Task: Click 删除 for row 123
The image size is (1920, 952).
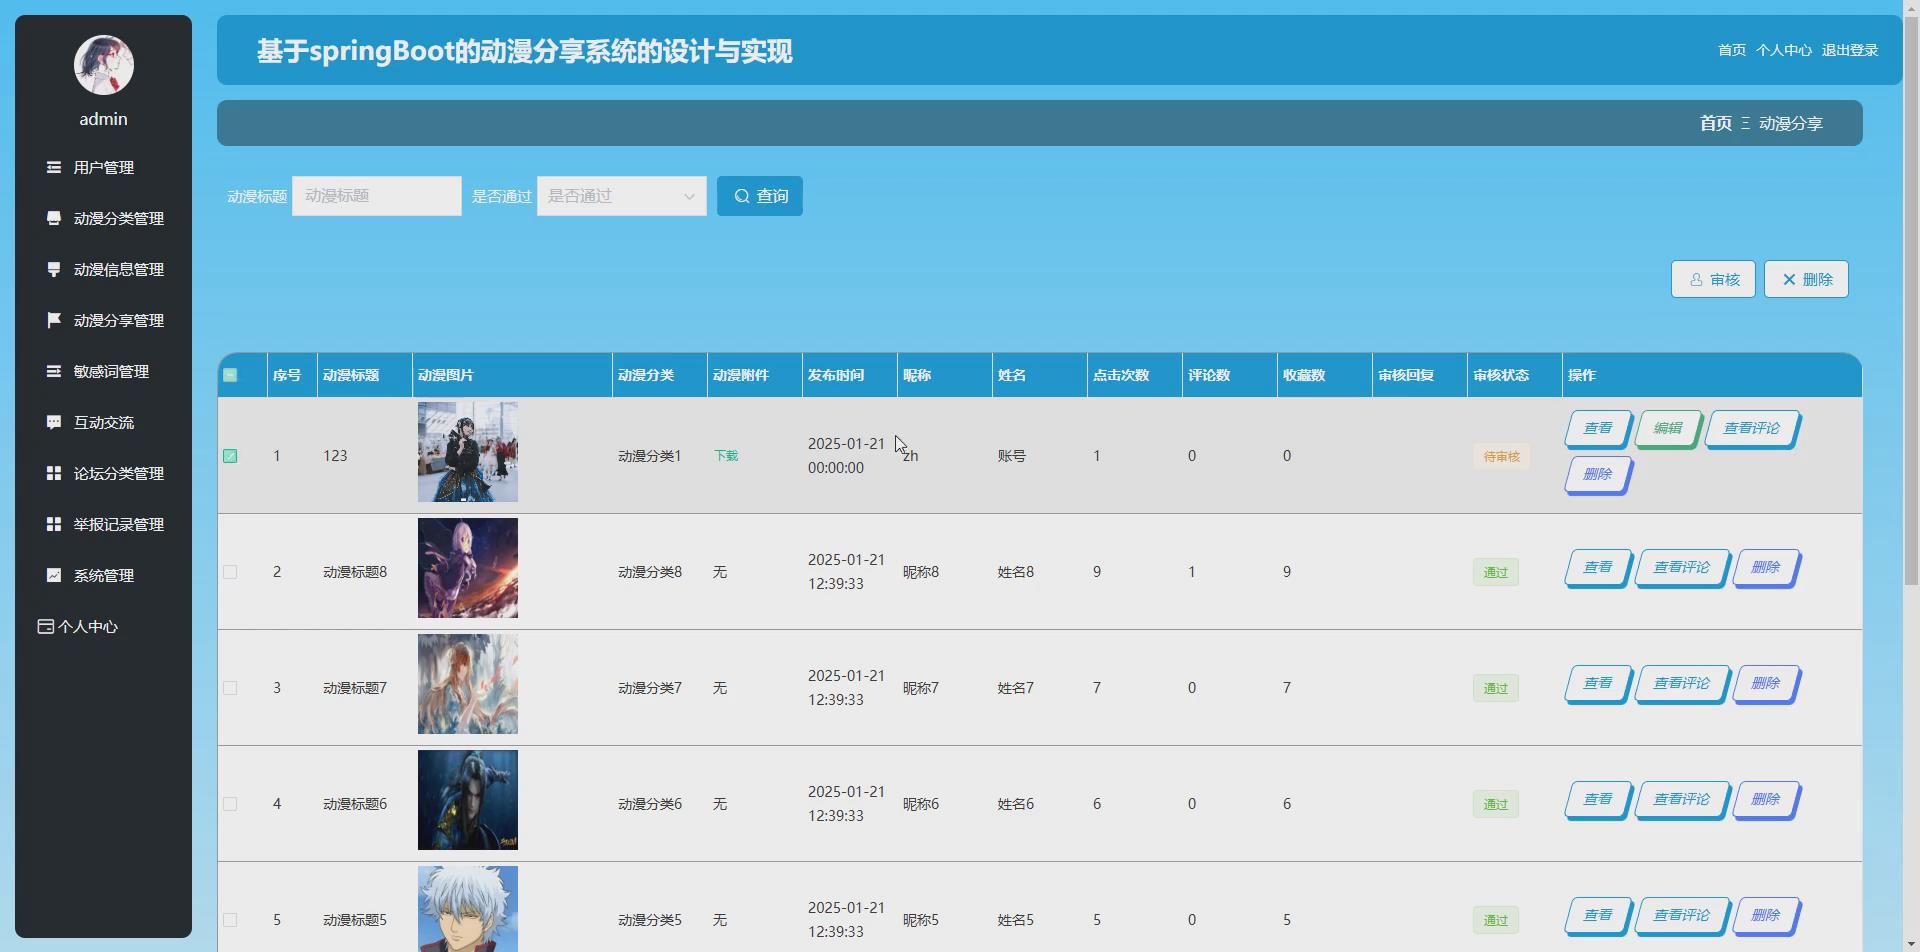Action: 1598,475
